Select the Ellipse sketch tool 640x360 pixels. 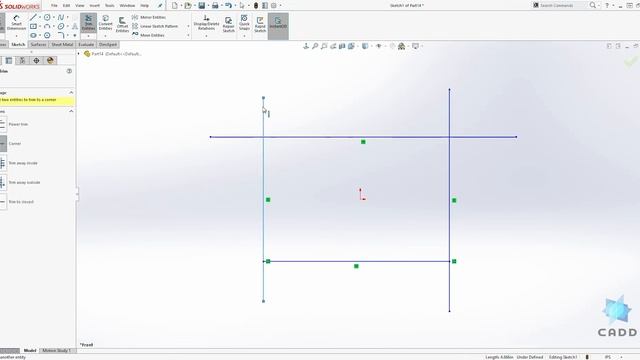tap(61, 26)
